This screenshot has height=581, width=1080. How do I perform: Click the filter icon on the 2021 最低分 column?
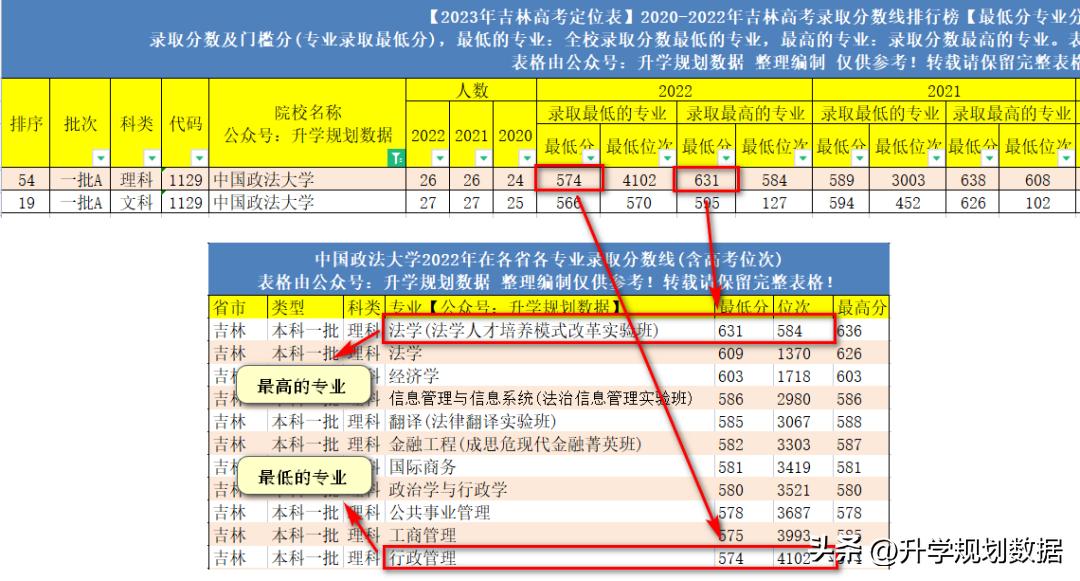[857, 156]
